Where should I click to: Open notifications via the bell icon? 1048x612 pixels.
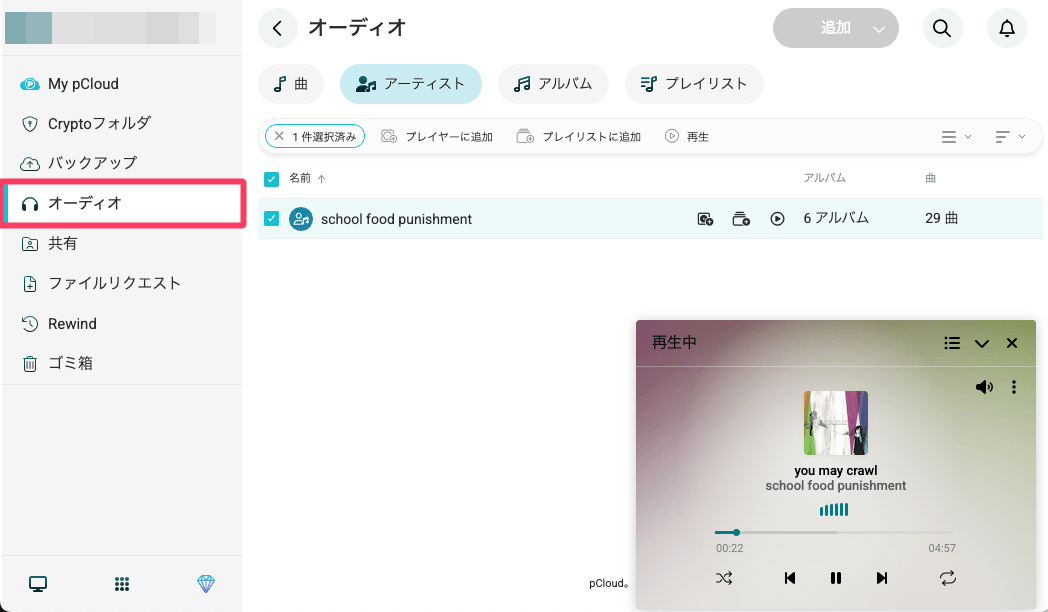click(1007, 28)
